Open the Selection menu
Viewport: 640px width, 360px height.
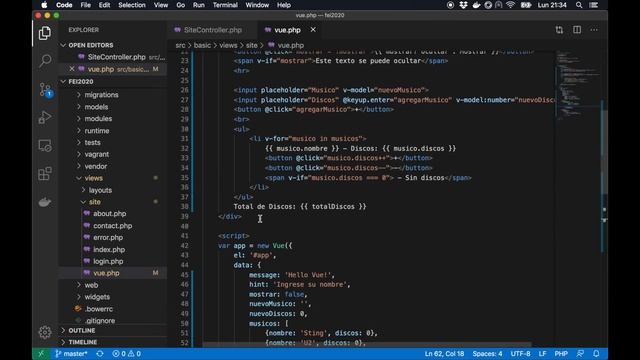click(132, 5)
